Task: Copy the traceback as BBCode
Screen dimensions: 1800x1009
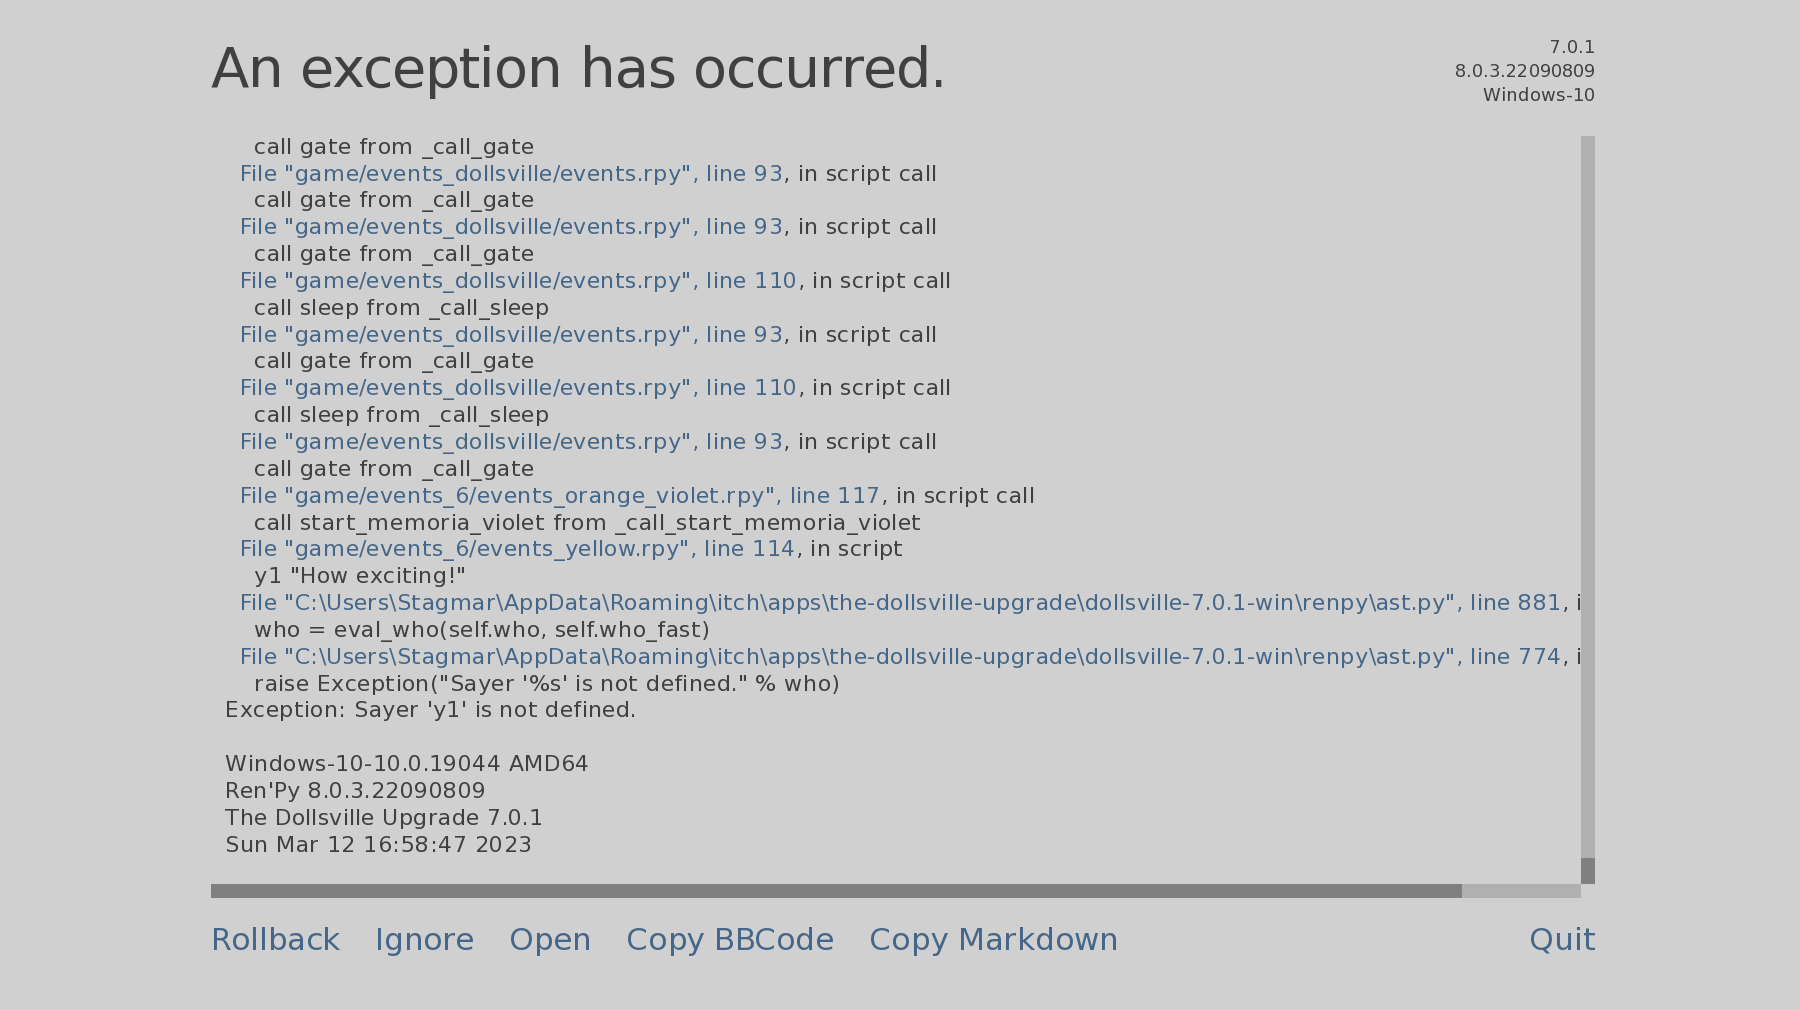Action: pos(730,940)
